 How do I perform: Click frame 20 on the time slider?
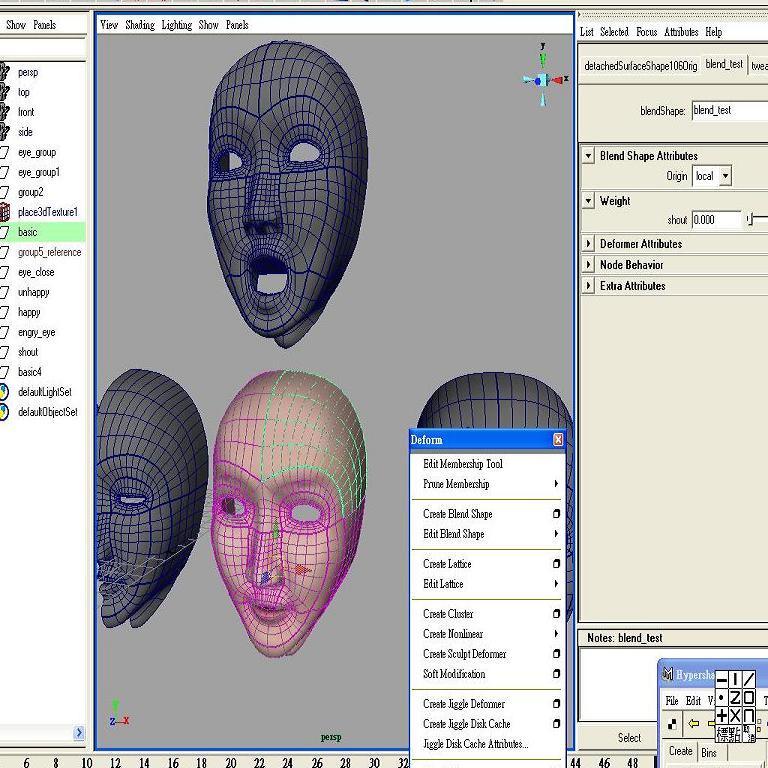pos(231,762)
